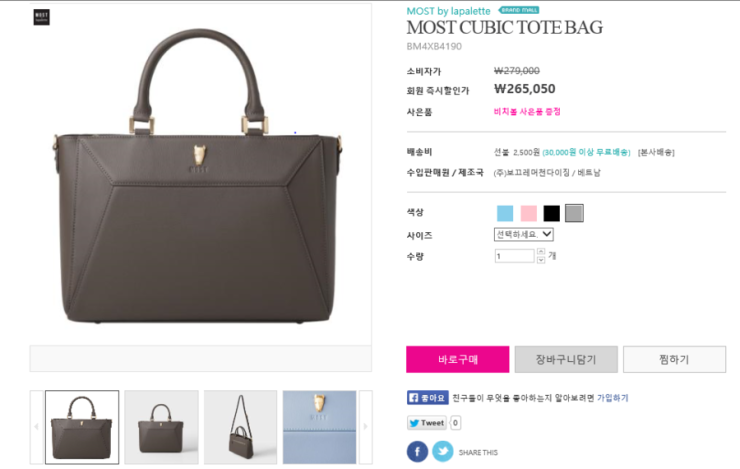Viewport: 740px width, 469px height.
Task: Select the black color swatch
Action: (551, 213)
